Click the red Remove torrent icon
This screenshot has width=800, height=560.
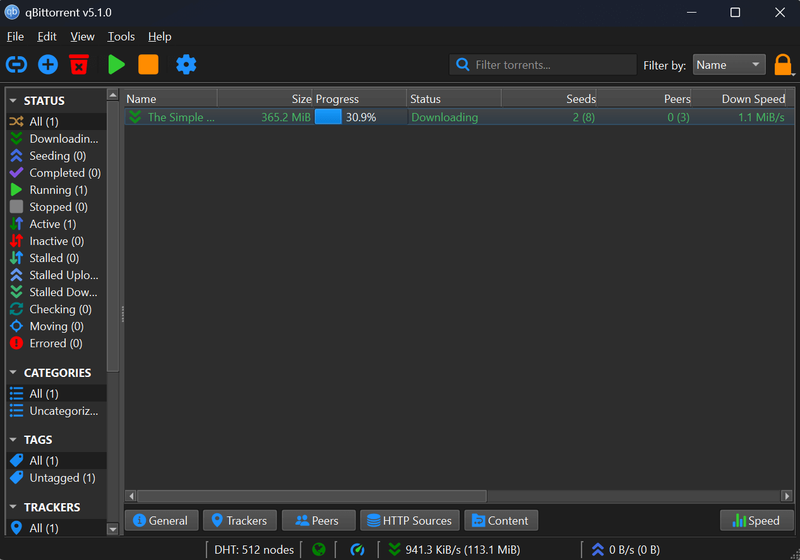coord(79,65)
